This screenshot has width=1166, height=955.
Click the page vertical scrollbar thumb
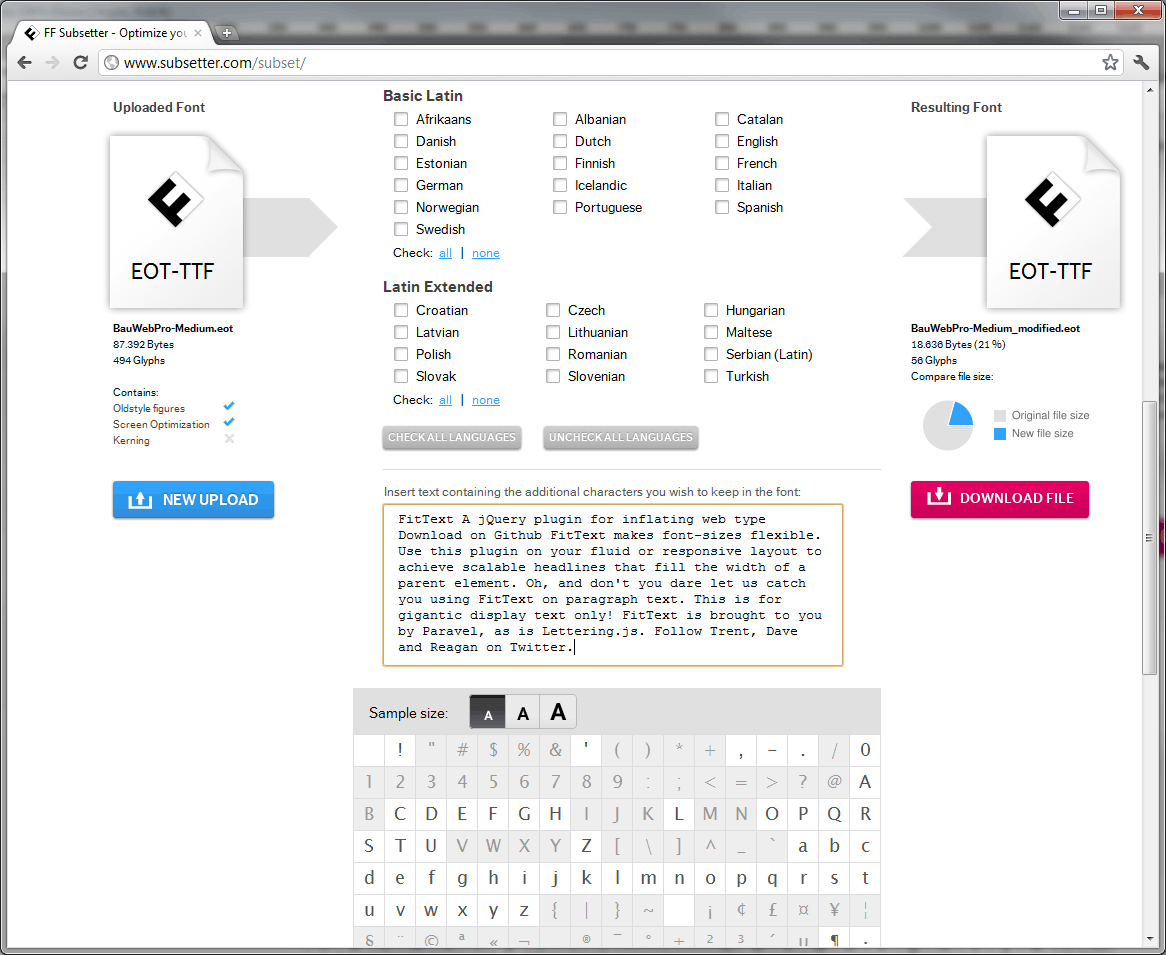click(x=1150, y=537)
